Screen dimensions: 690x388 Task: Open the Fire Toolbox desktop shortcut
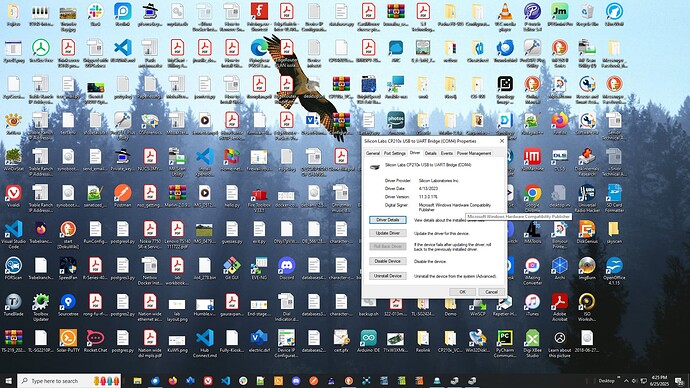(259, 198)
